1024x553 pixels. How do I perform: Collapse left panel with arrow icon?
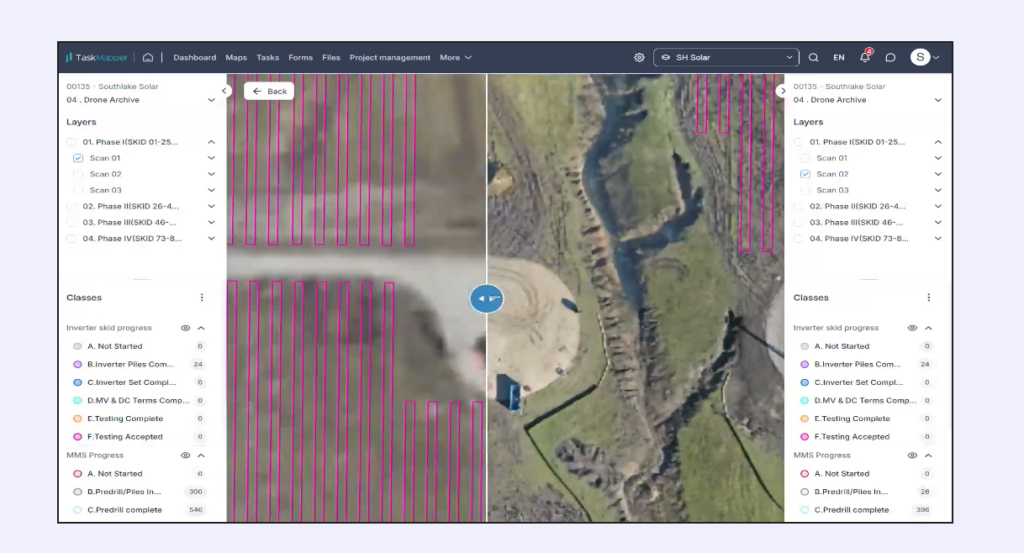coord(226,91)
